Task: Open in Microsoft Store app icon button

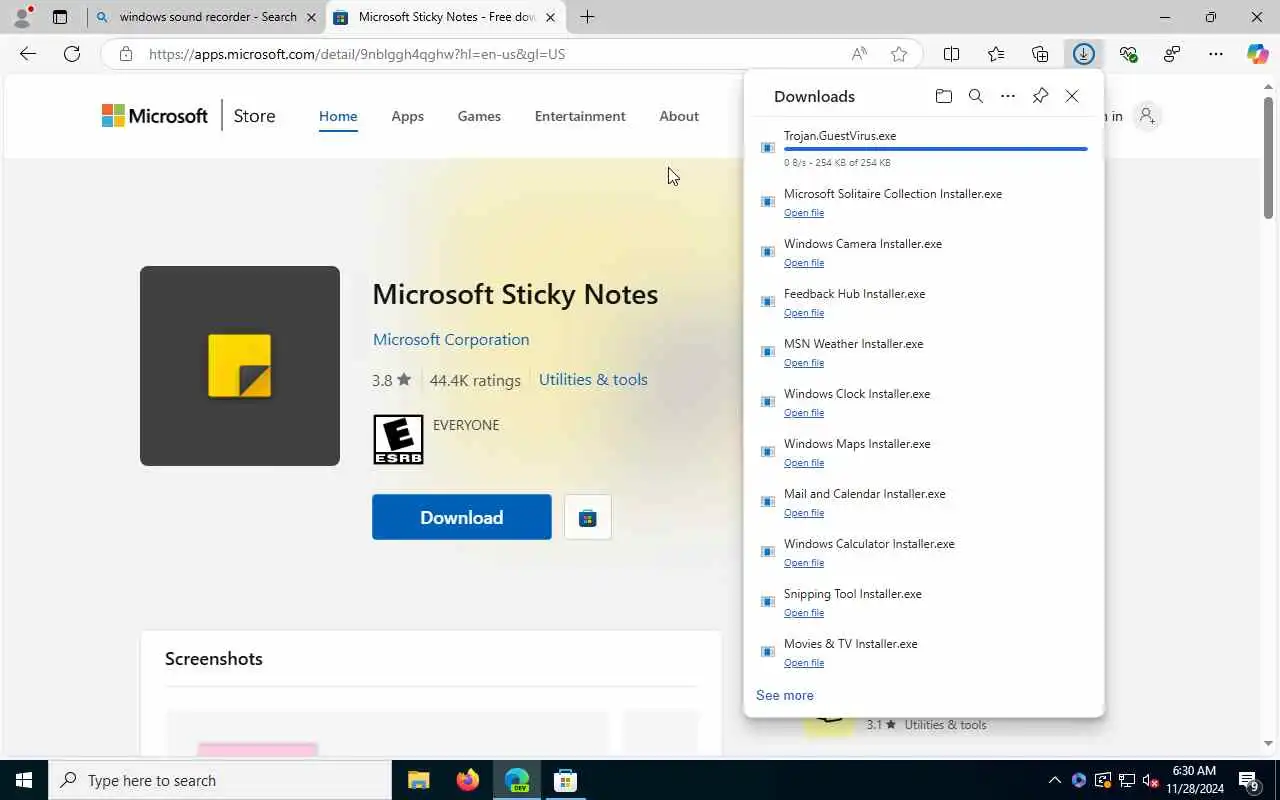Action: (588, 517)
